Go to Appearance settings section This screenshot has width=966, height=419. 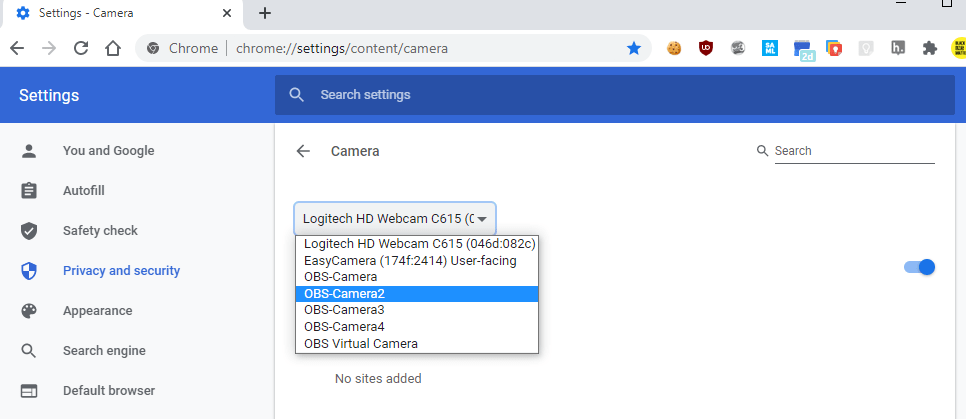pos(98,311)
